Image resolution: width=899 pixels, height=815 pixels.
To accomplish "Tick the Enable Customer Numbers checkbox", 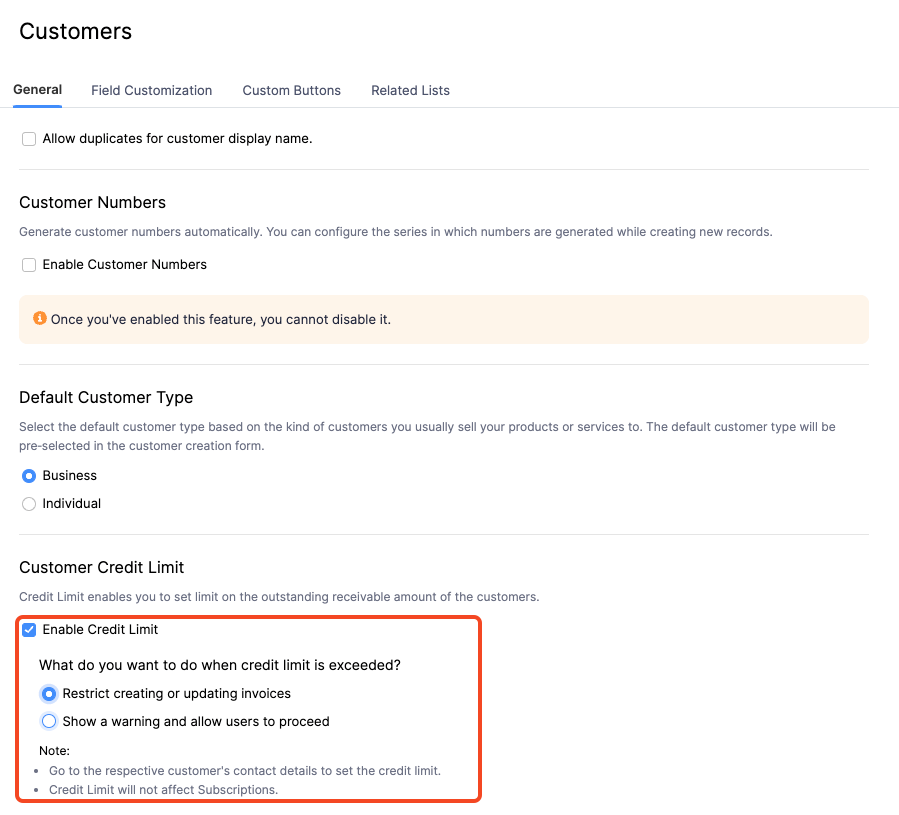I will tap(29, 265).
